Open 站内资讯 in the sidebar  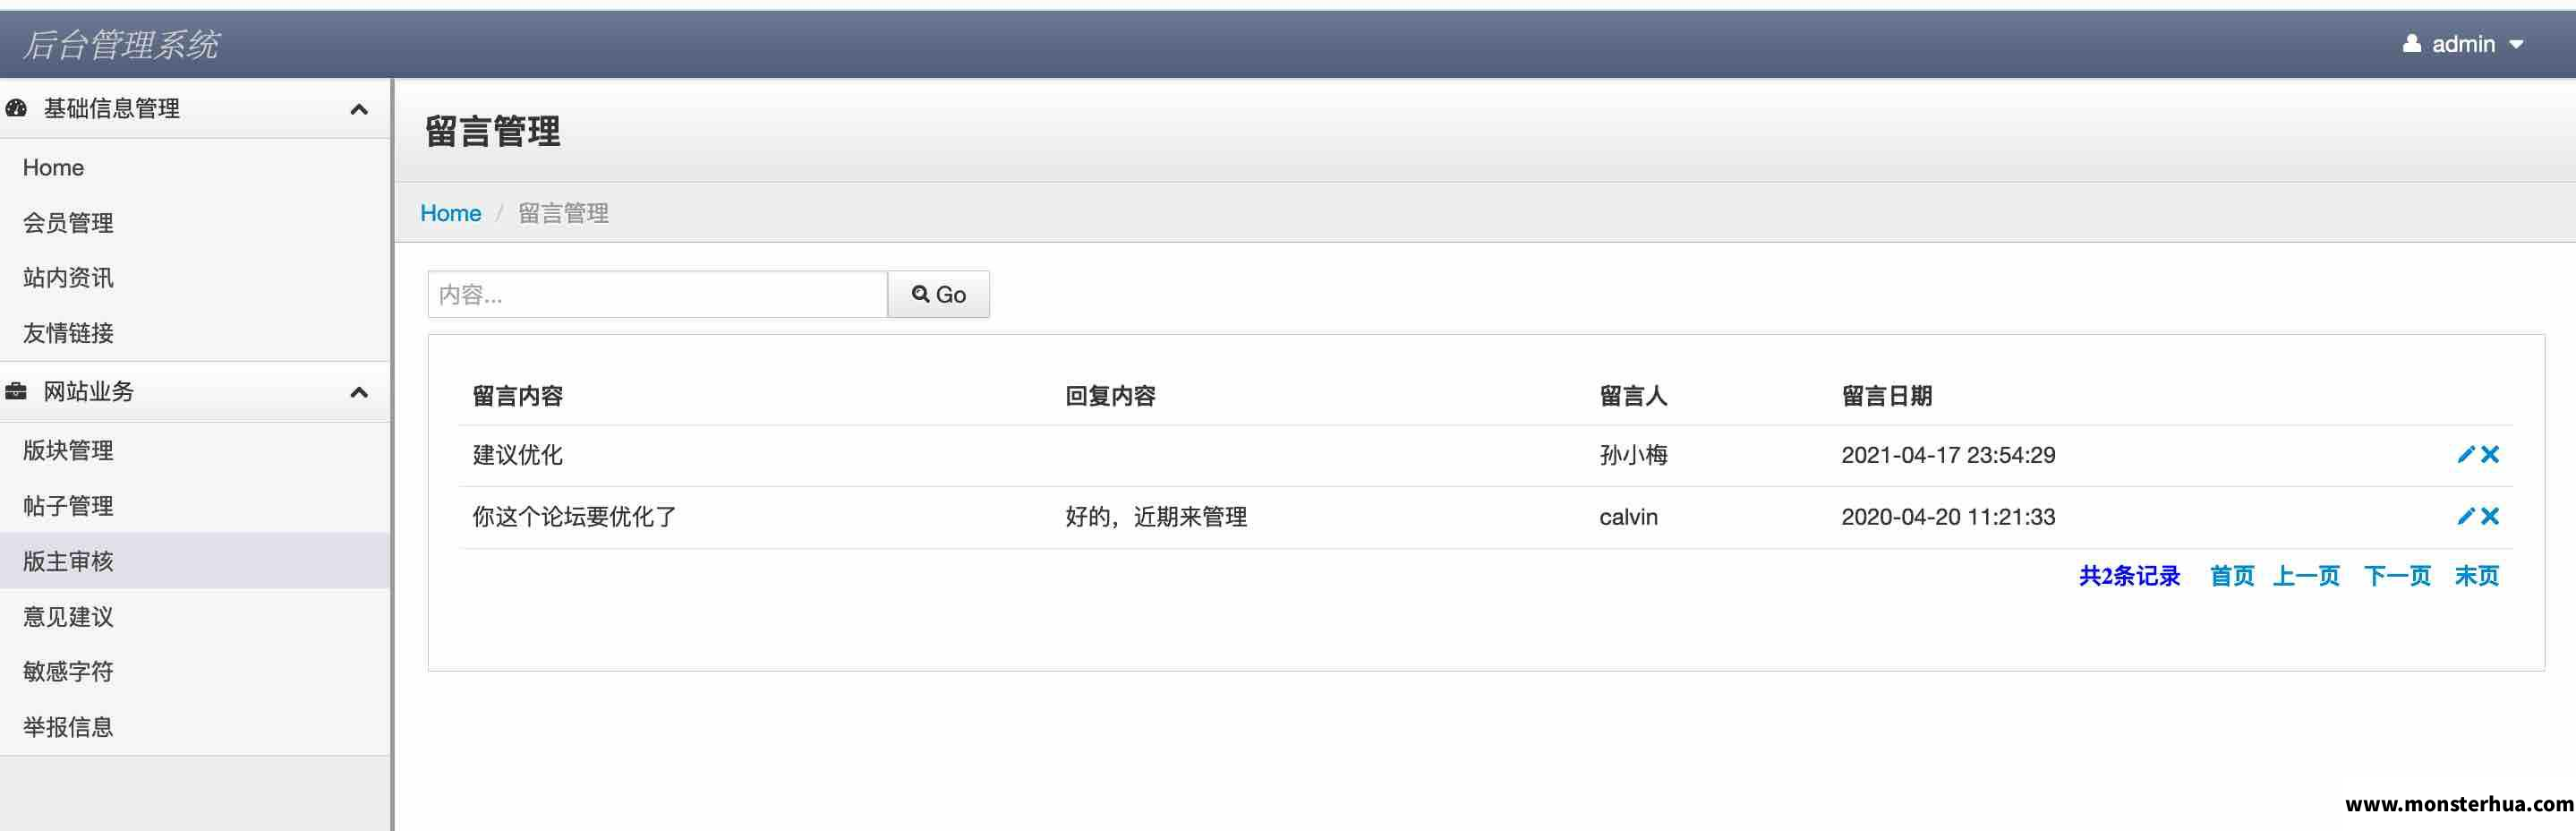[x=195, y=278]
